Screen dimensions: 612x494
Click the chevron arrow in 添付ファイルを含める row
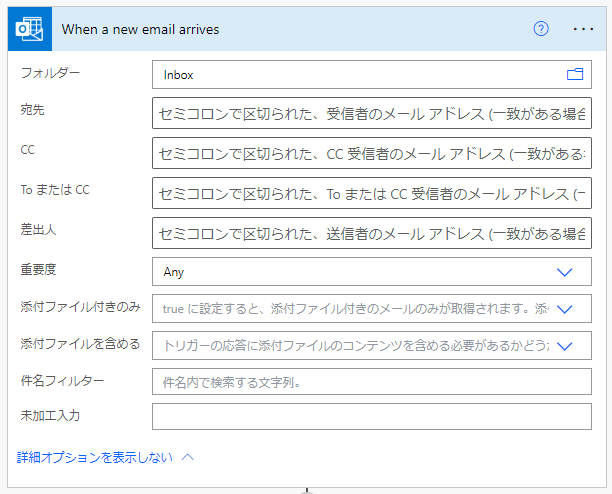[x=565, y=345]
